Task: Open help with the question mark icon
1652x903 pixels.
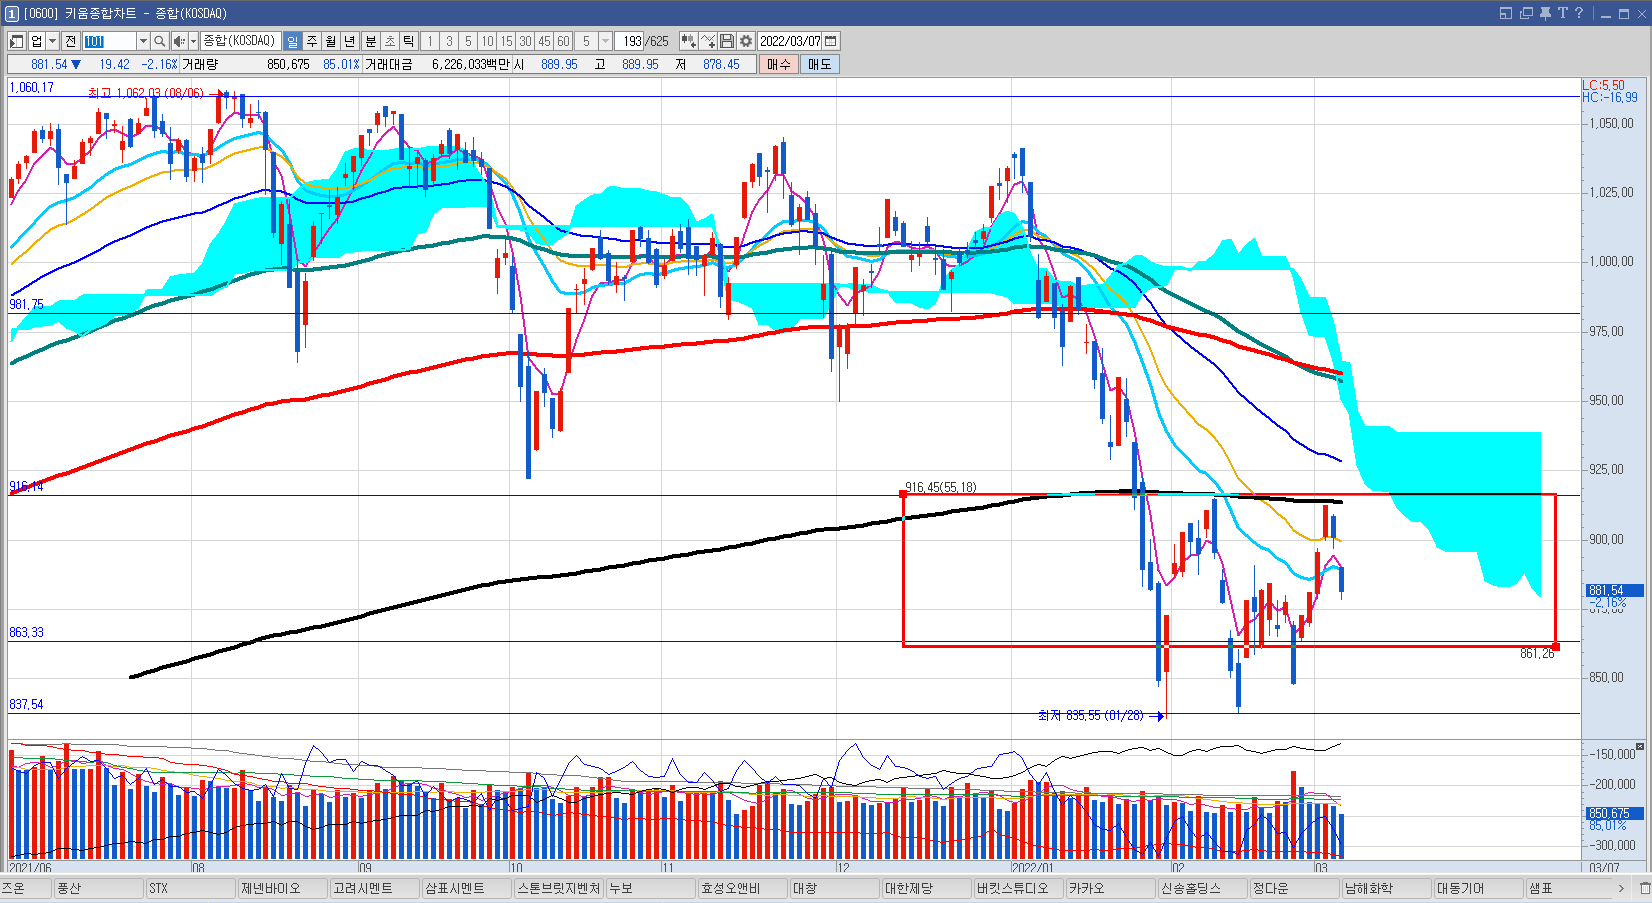Action: [x=1579, y=13]
